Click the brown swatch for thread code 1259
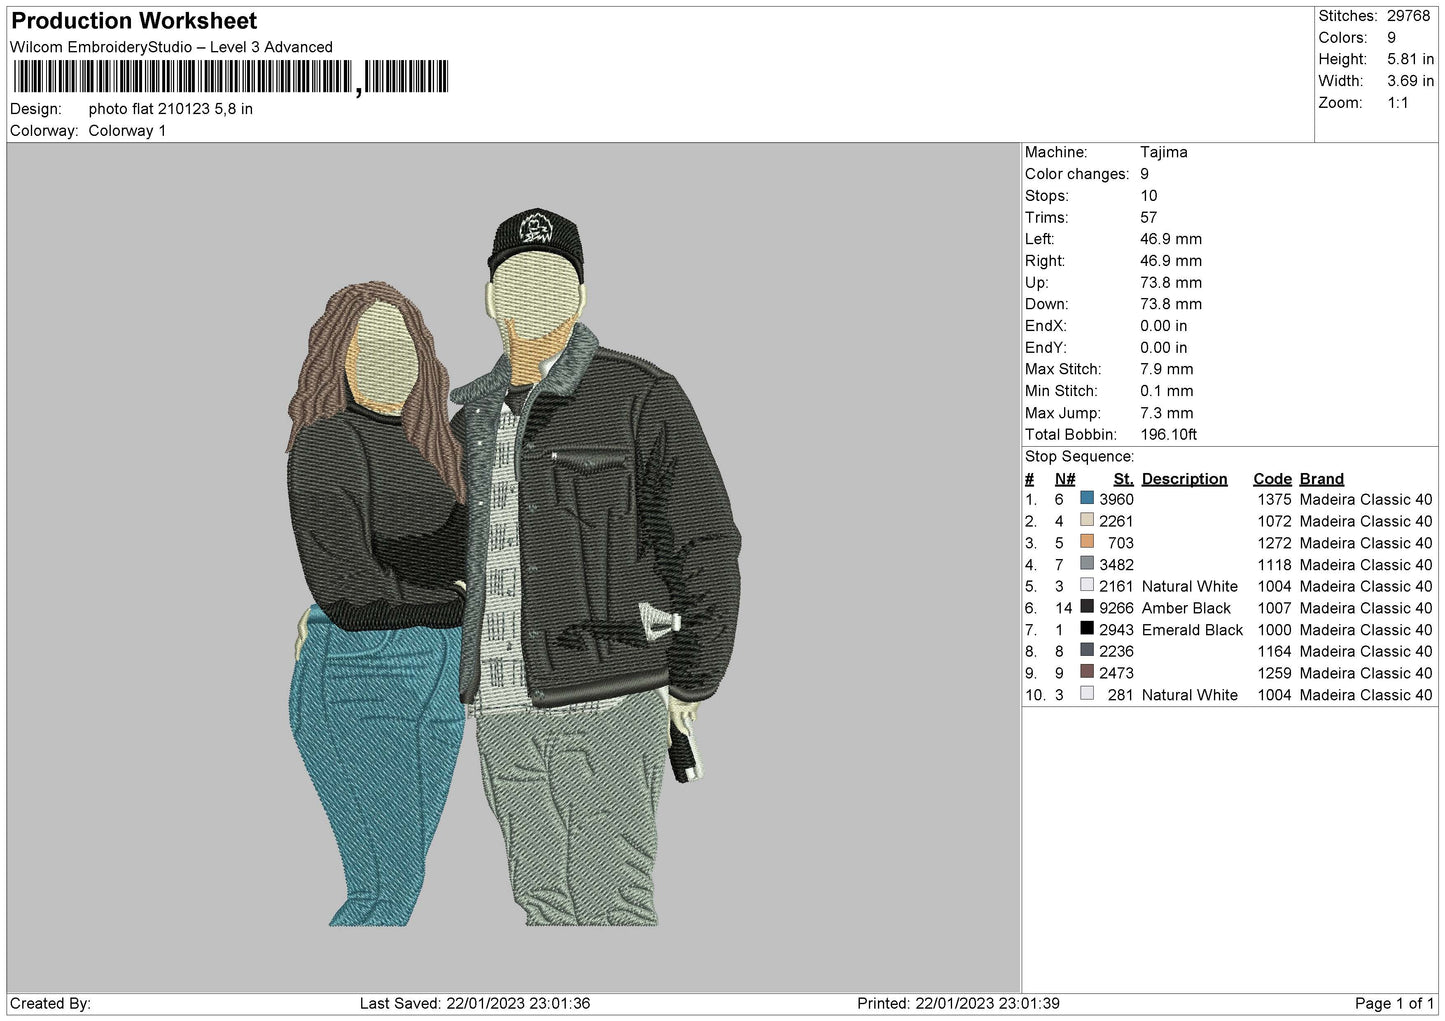Viewport: 1445px width, 1021px height. pyautogui.click(x=1087, y=672)
